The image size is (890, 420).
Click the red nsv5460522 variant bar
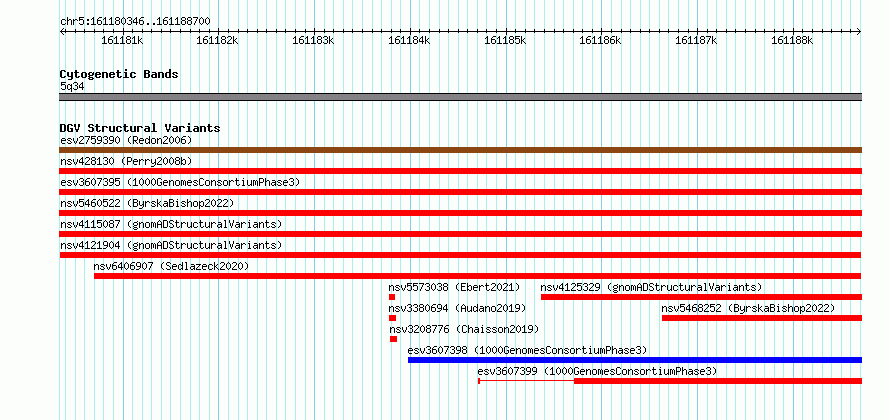pos(460,213)
